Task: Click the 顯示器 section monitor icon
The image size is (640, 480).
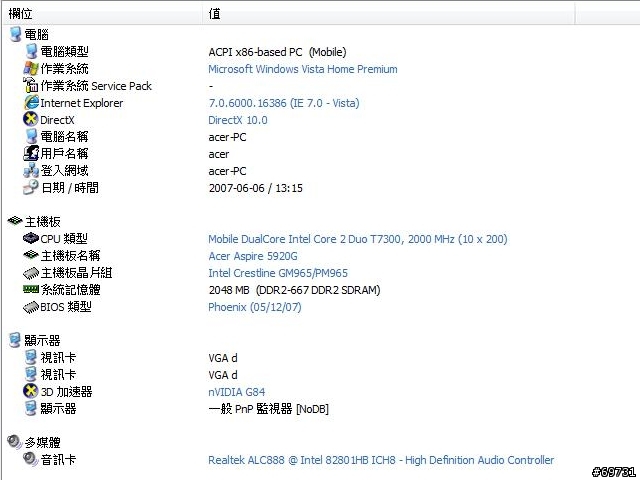Action: tap(15, 340)
